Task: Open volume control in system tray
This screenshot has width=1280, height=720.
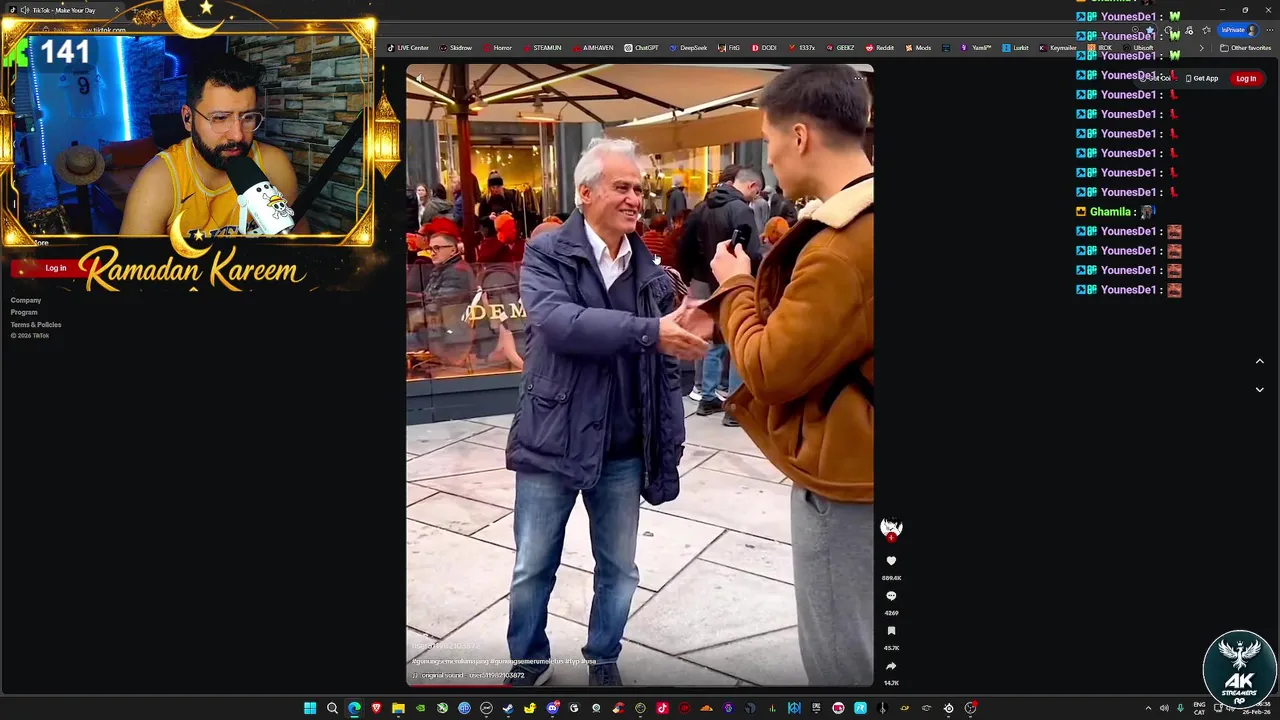Action: (x=1164, y=708)
